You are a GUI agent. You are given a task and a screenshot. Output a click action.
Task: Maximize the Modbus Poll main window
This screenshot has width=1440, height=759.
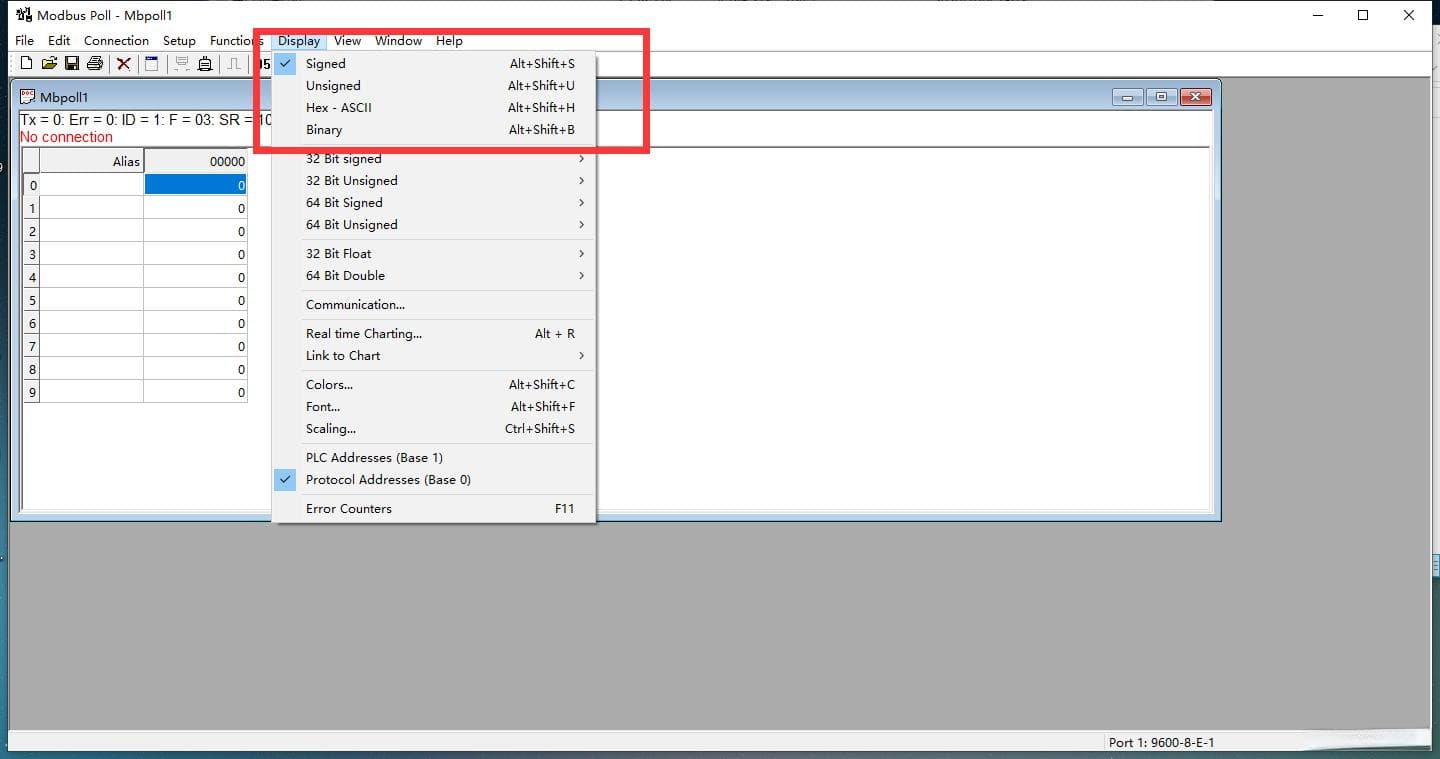1363,15
